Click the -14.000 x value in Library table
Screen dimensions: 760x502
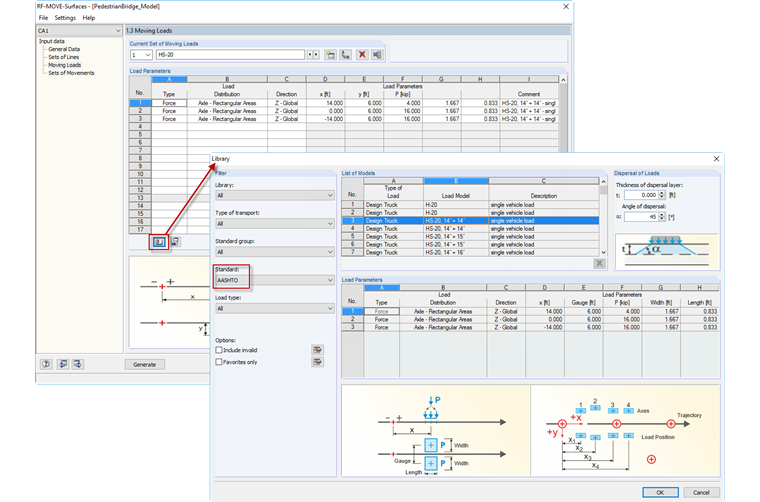click(x=545, y=328)
